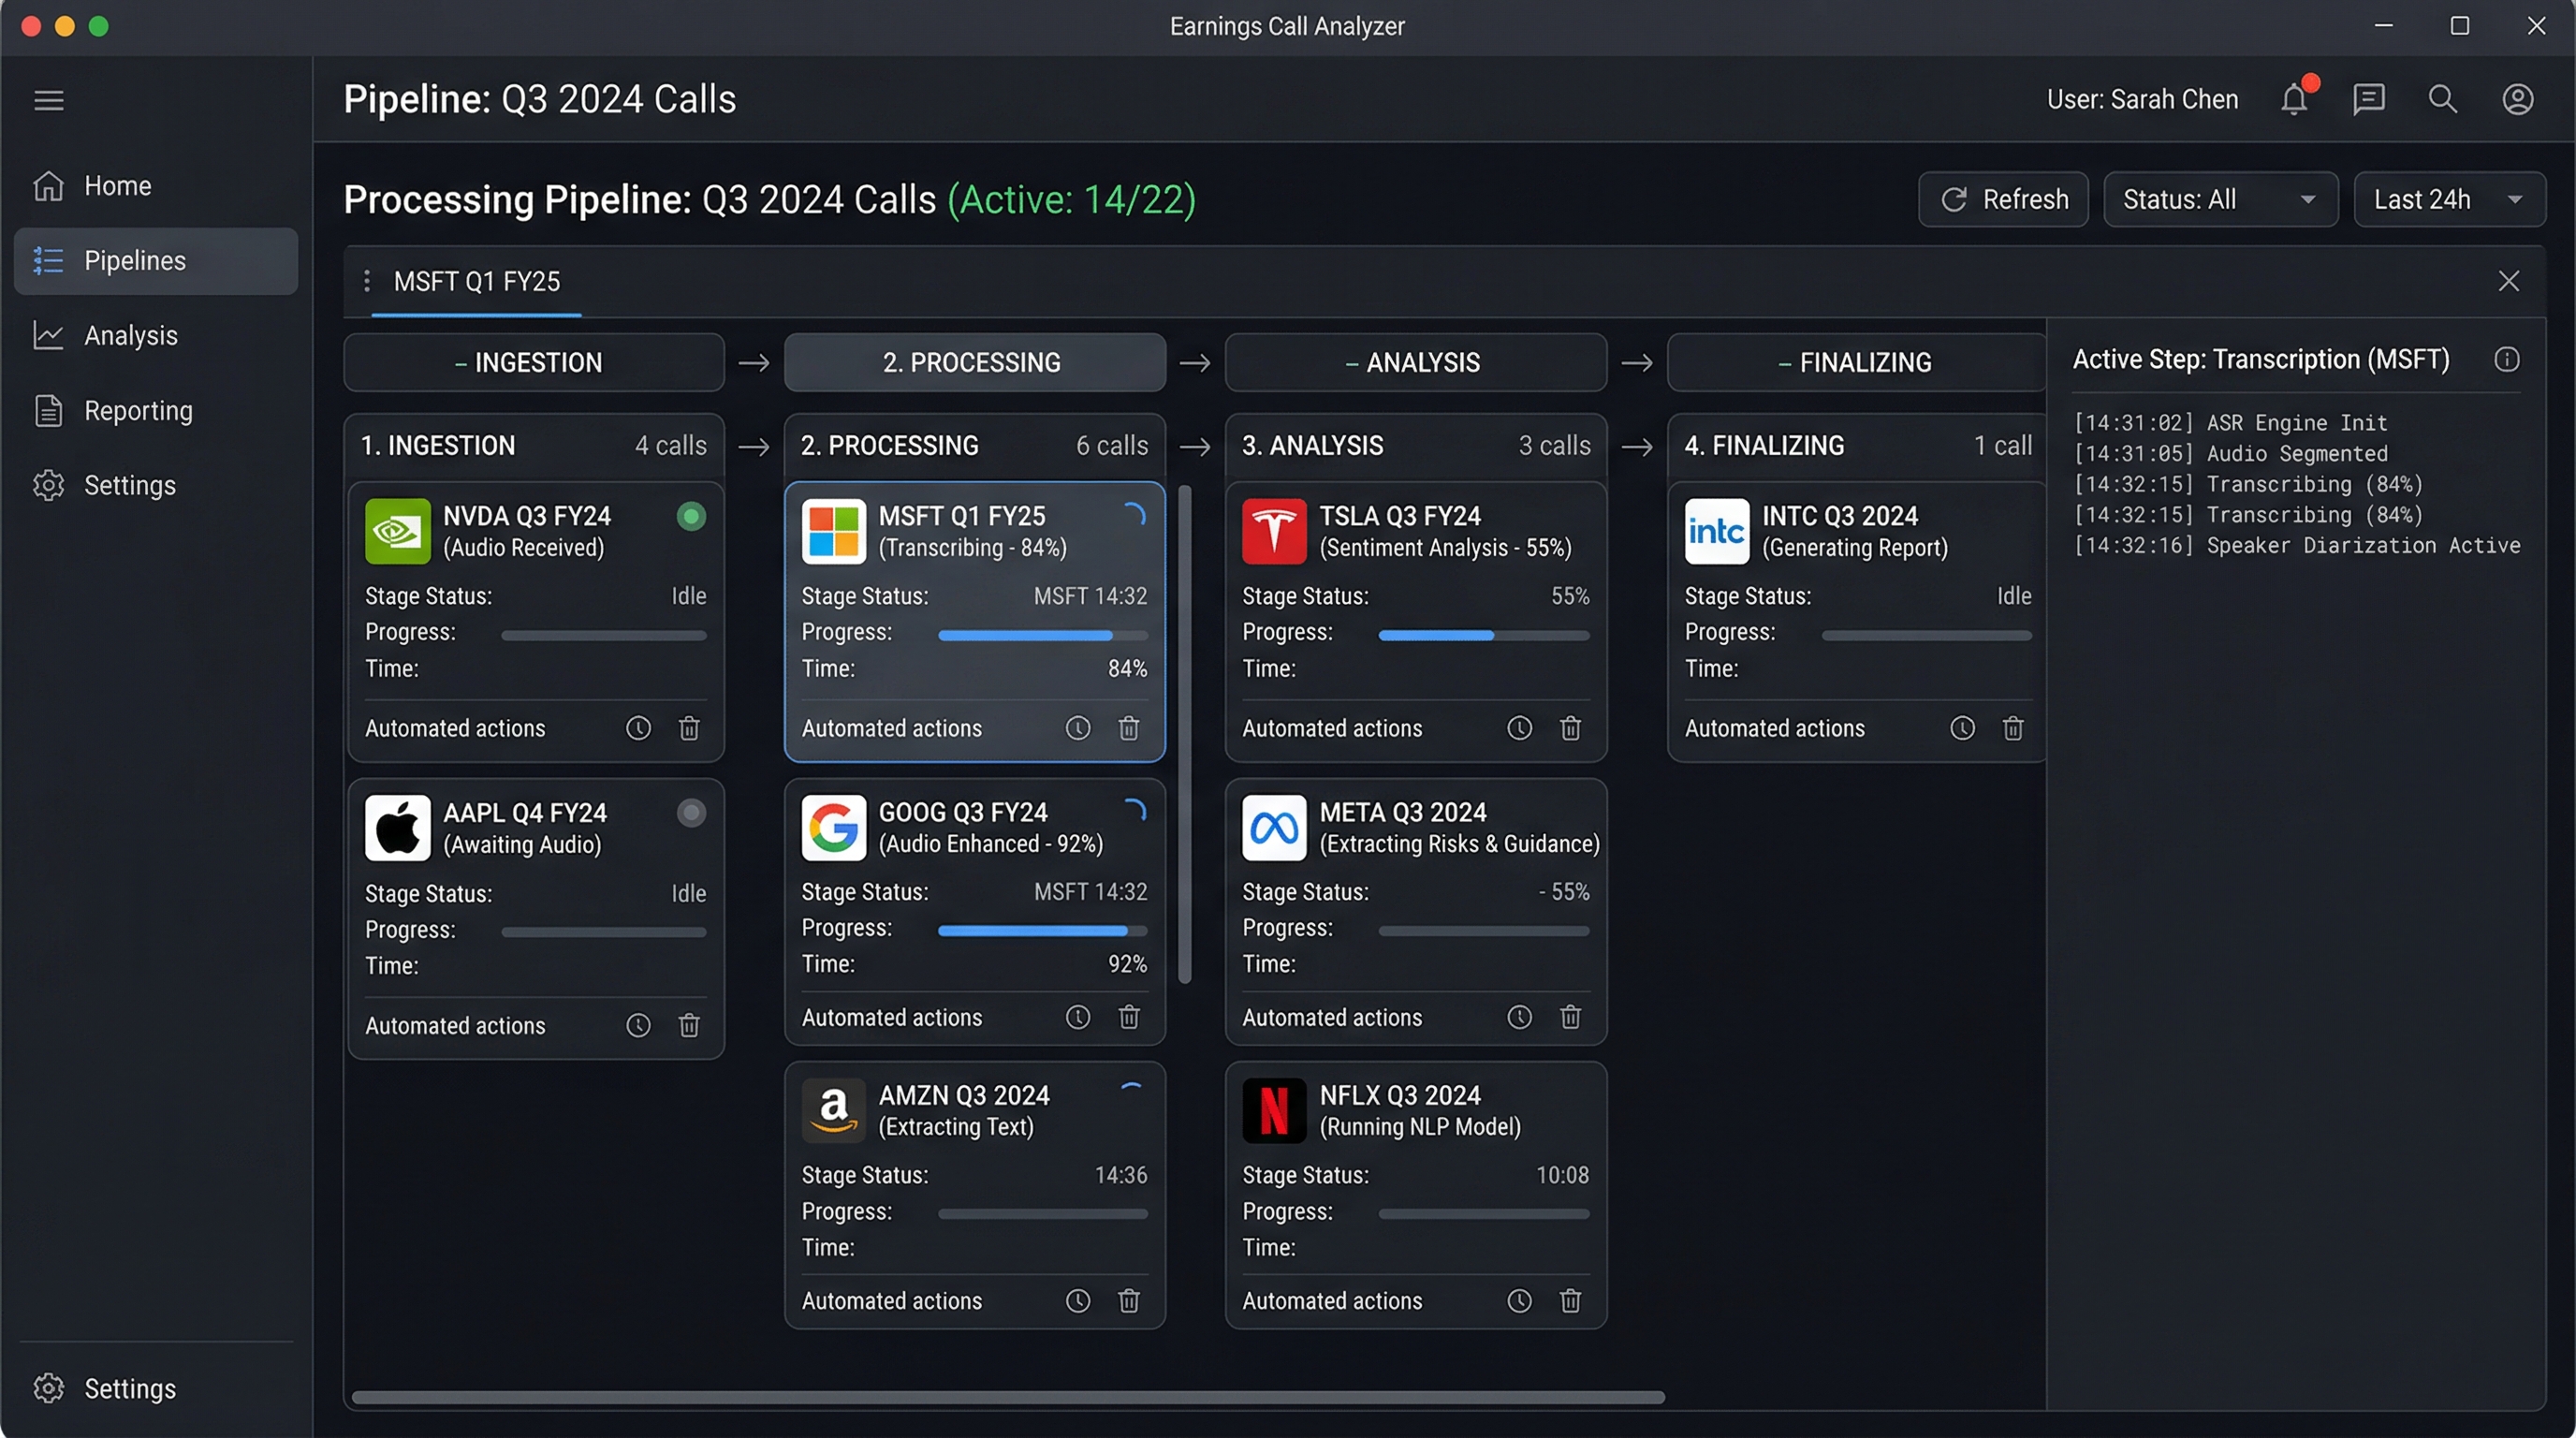The image size is (2576, 1438).
Task: Show info for Active Step Transcription panel
Action: pyautogui.click(x=2507, y=358)
